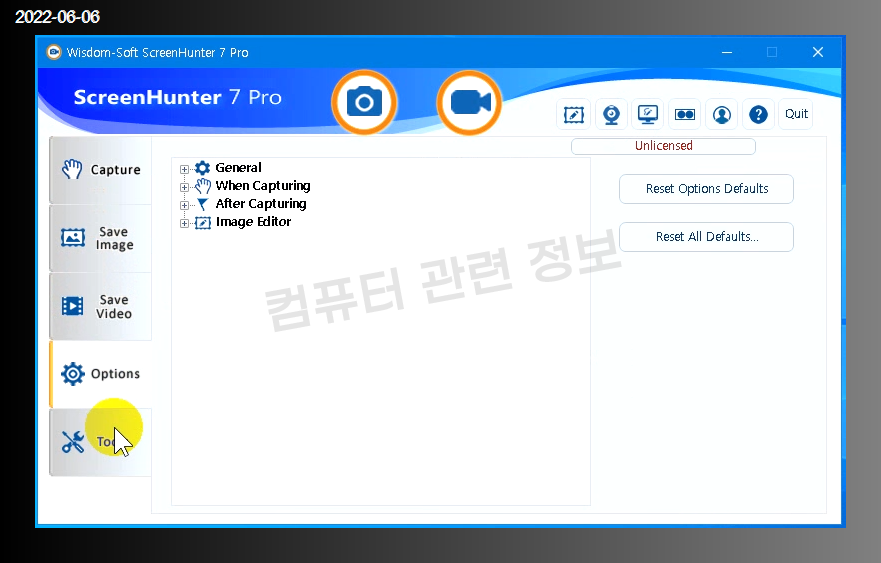Image resolution: width=881 pixels, height=563 pixels.
Task: Select the After Capturing options item
Action: (261, 203)
